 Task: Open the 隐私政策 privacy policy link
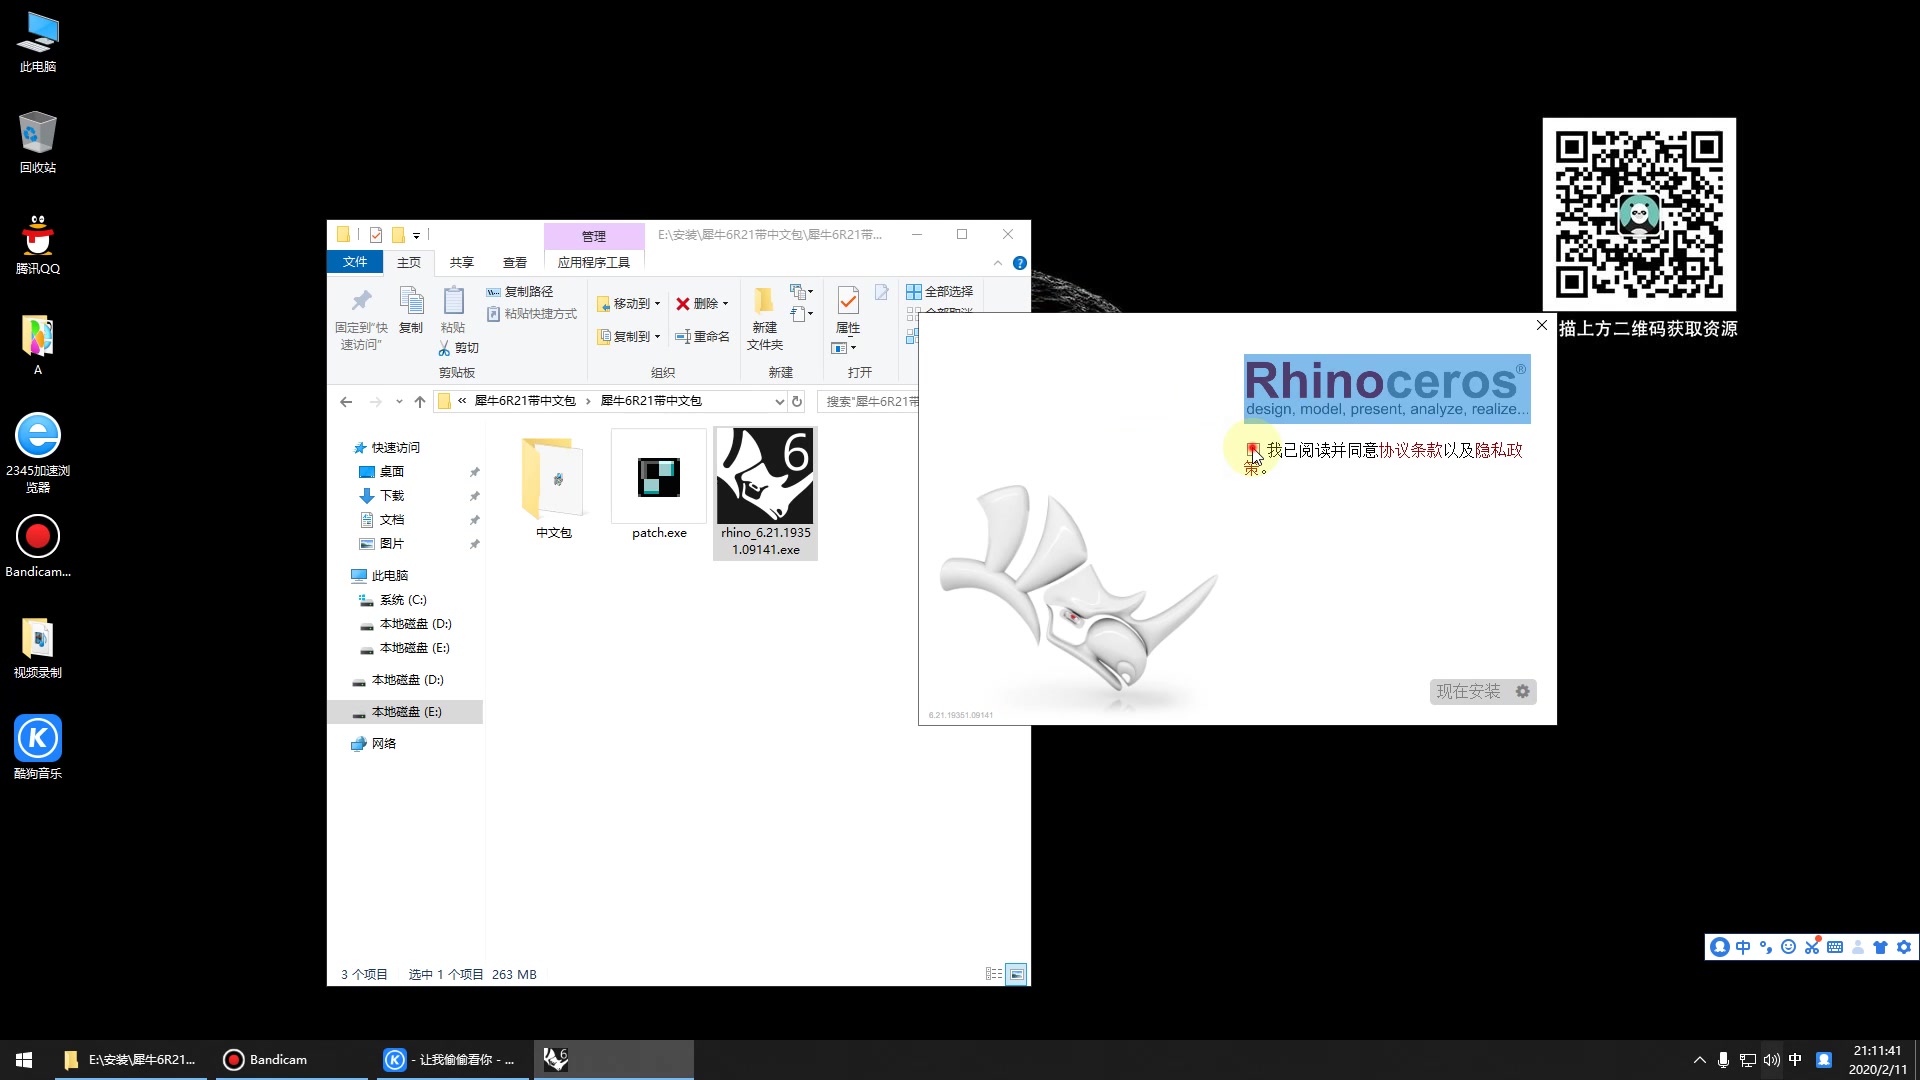(1498, 450)
